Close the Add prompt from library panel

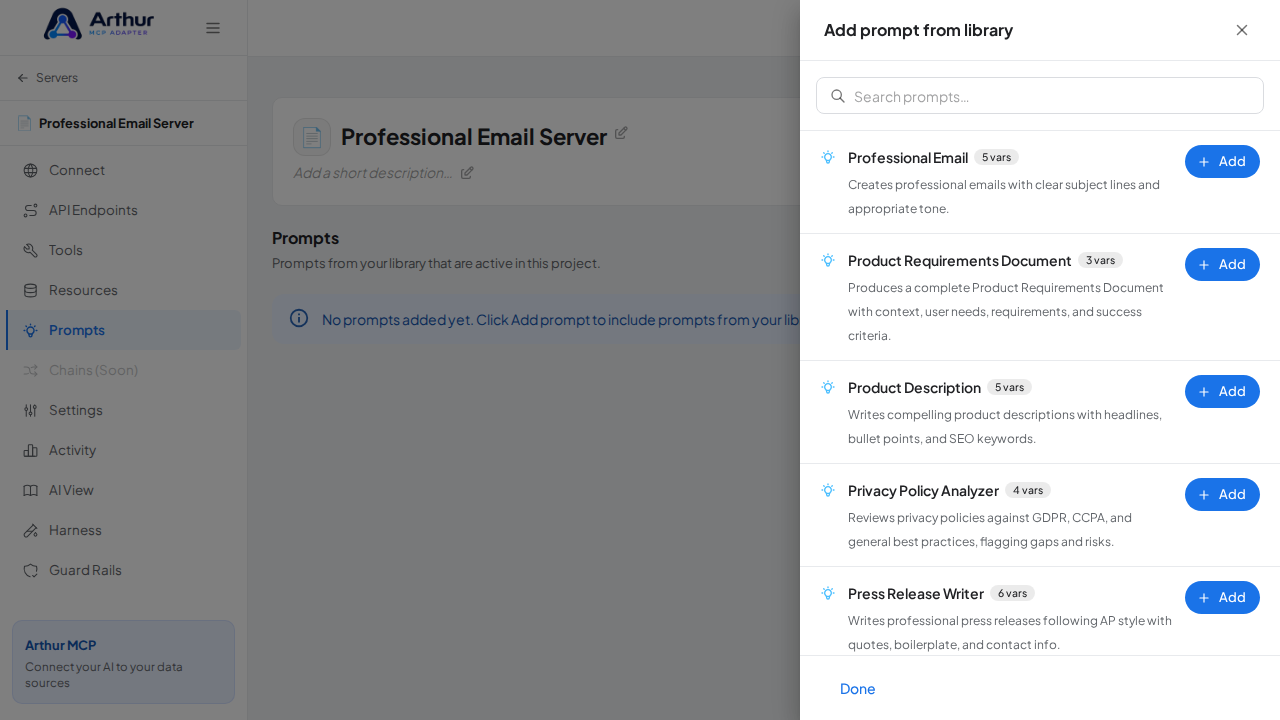(x=1242, y=30)
